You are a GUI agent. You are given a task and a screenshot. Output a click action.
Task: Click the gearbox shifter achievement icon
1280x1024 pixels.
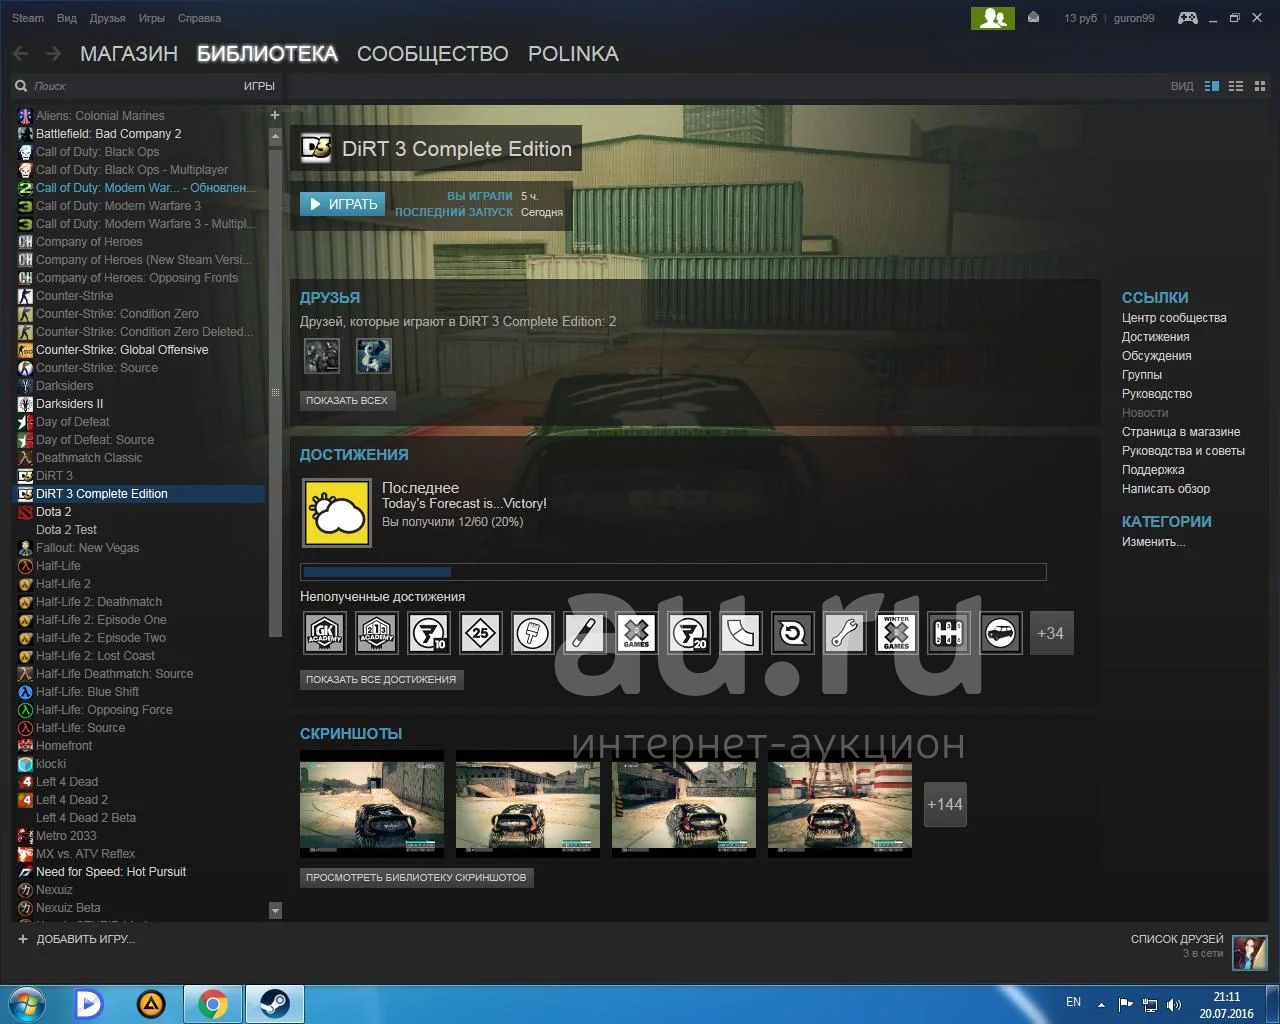[x=949, y=633]
